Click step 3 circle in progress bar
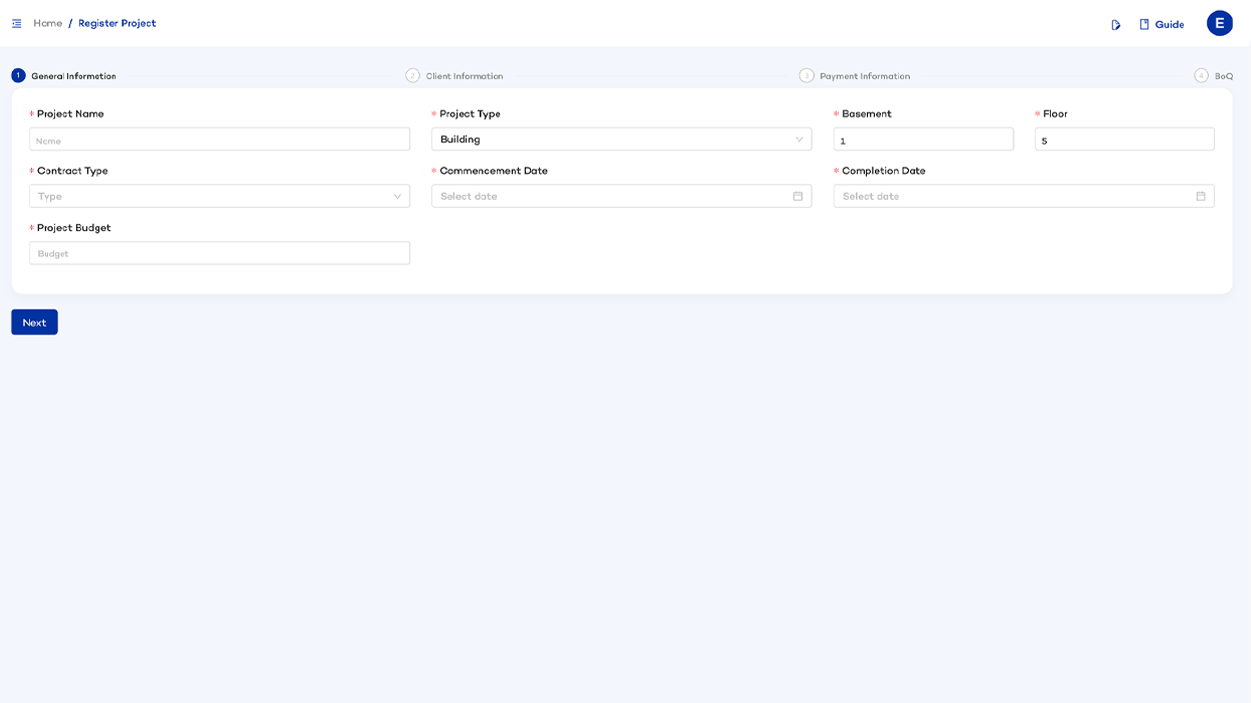 [x=806, y=76]
